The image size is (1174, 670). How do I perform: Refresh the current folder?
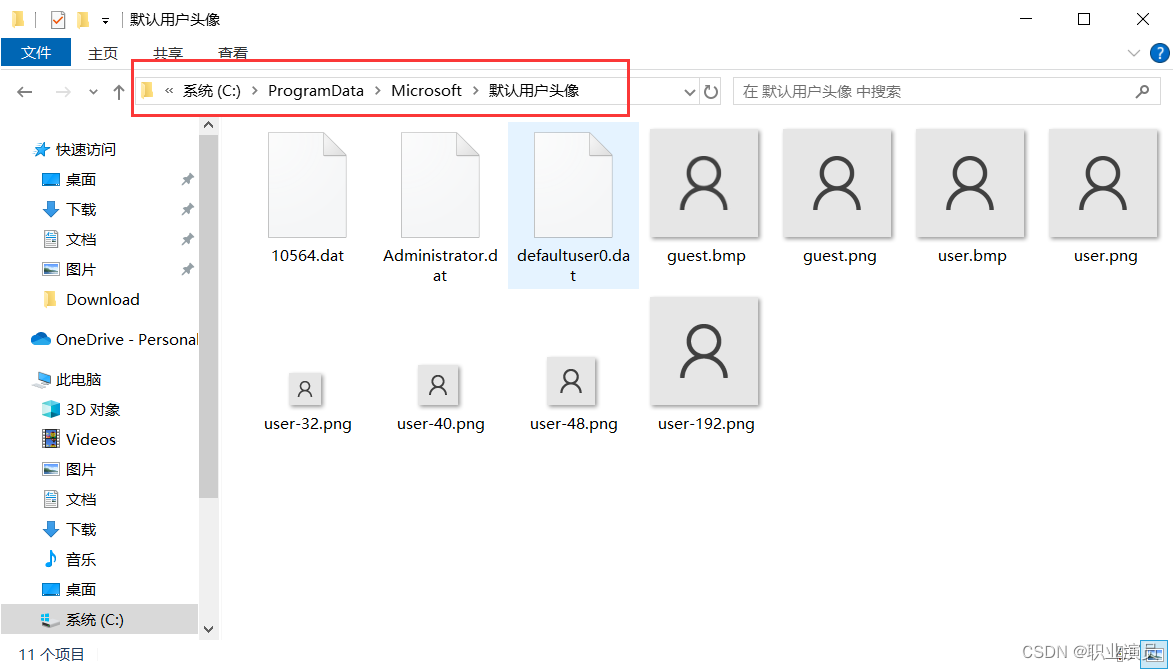click(711, 92)
